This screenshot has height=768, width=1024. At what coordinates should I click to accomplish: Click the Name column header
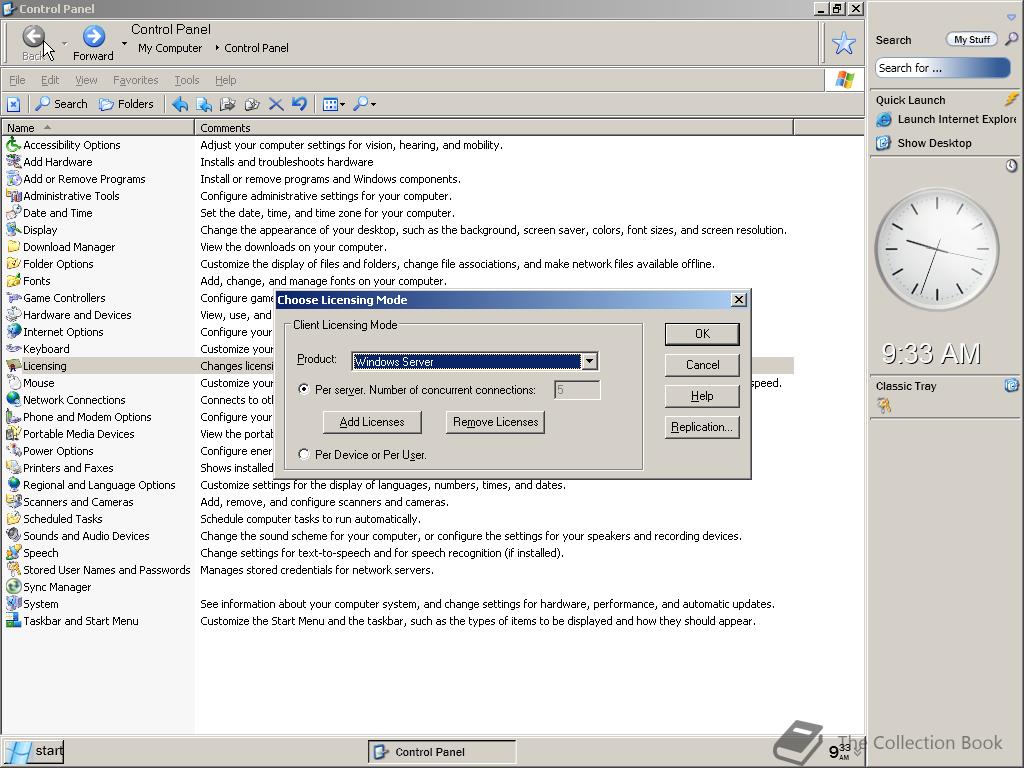98,127
